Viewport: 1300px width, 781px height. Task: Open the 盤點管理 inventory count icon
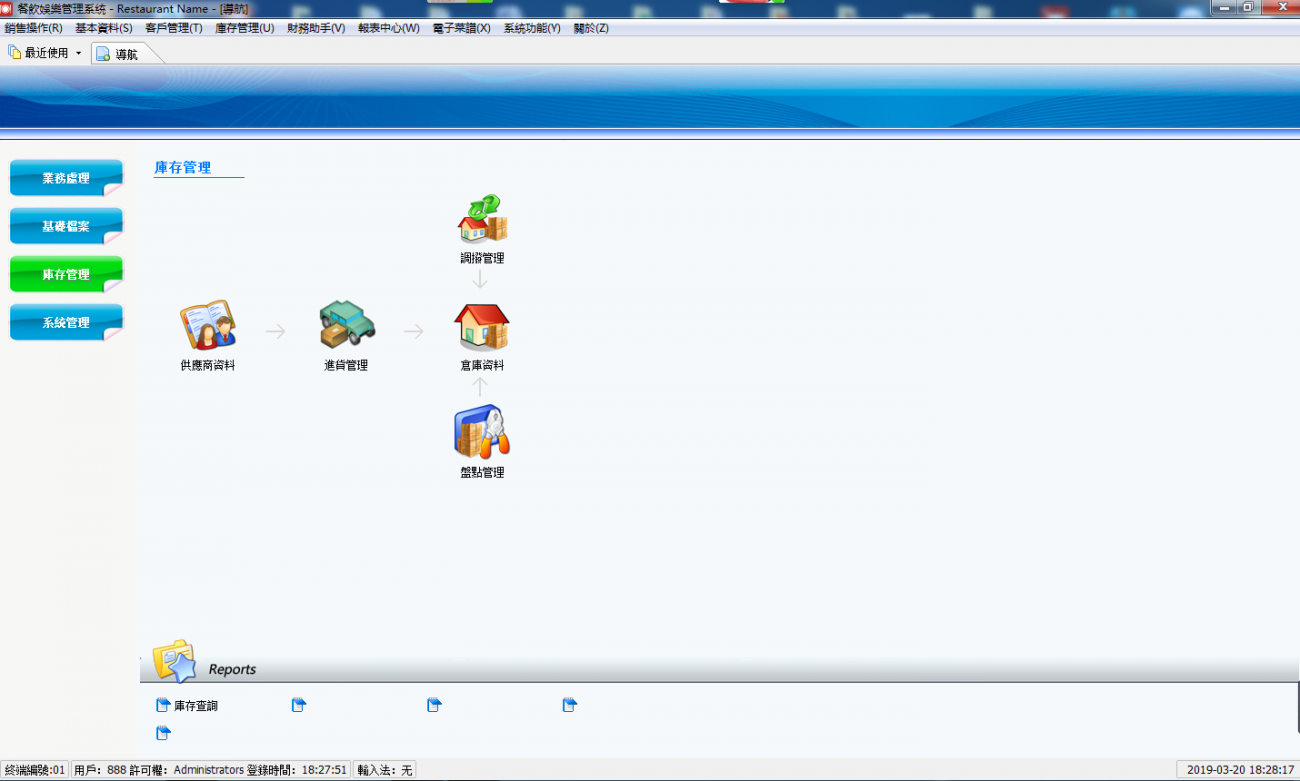click(x=482, y=432)
